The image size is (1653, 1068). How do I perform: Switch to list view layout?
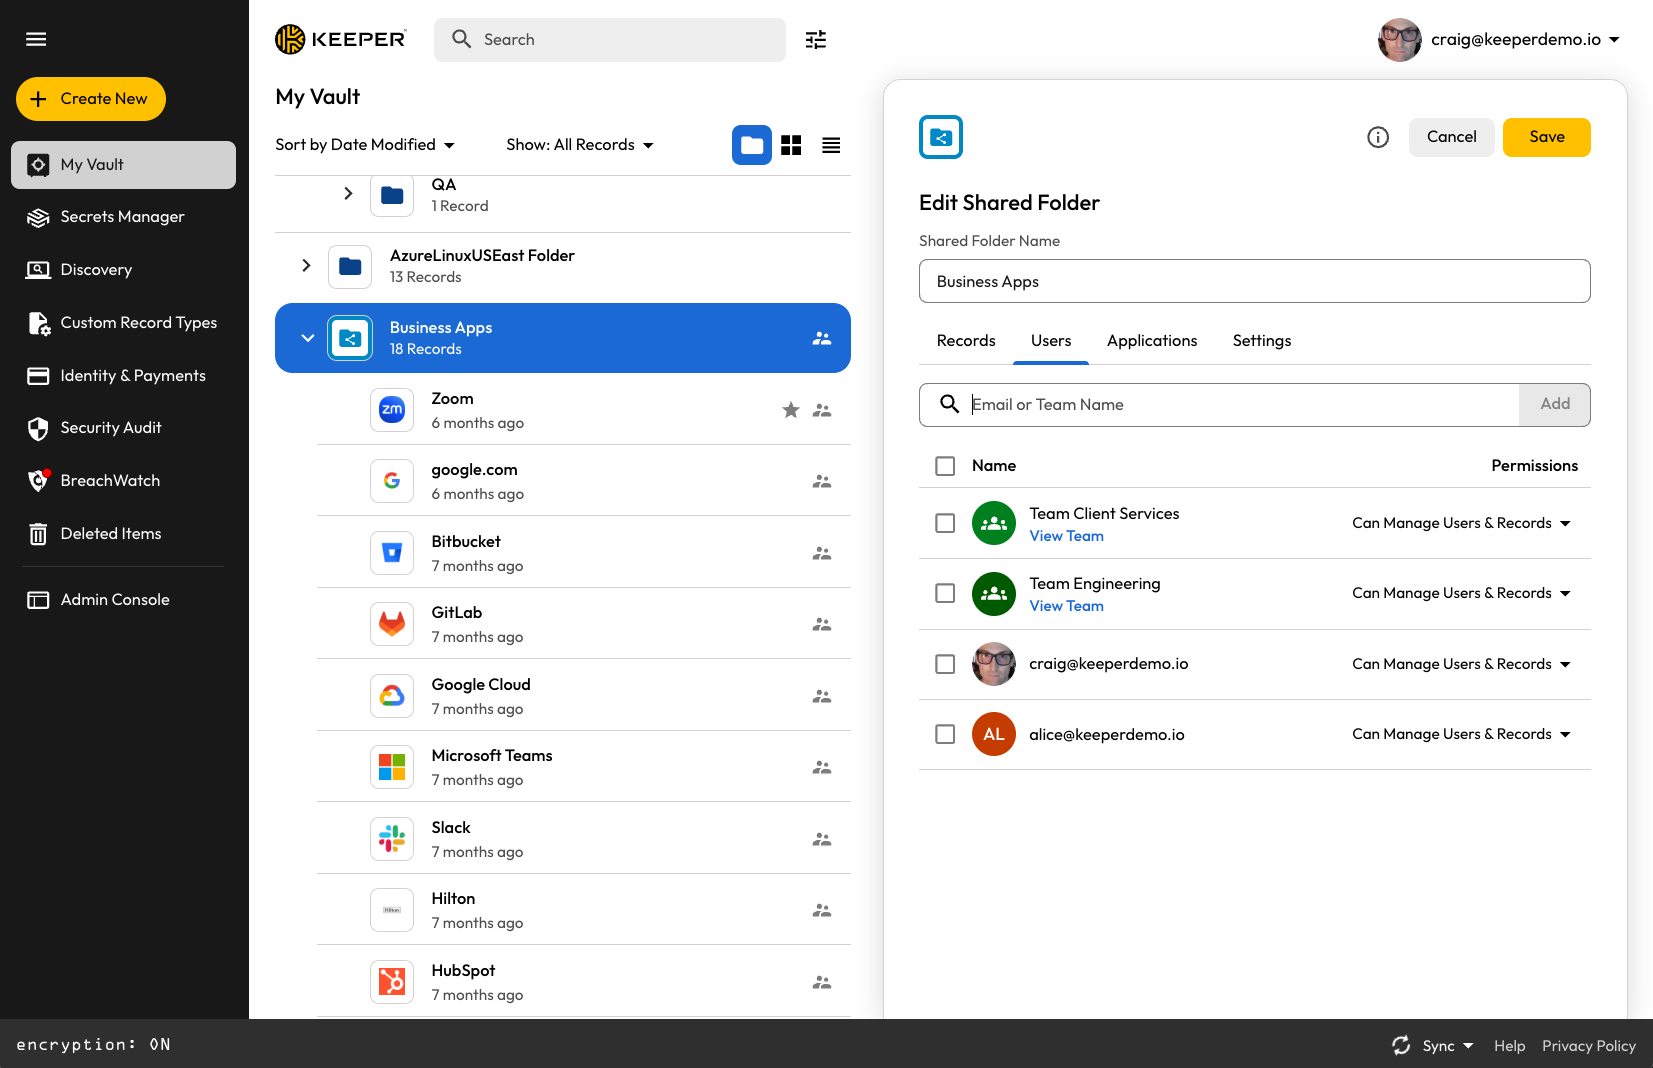(831, 146)
